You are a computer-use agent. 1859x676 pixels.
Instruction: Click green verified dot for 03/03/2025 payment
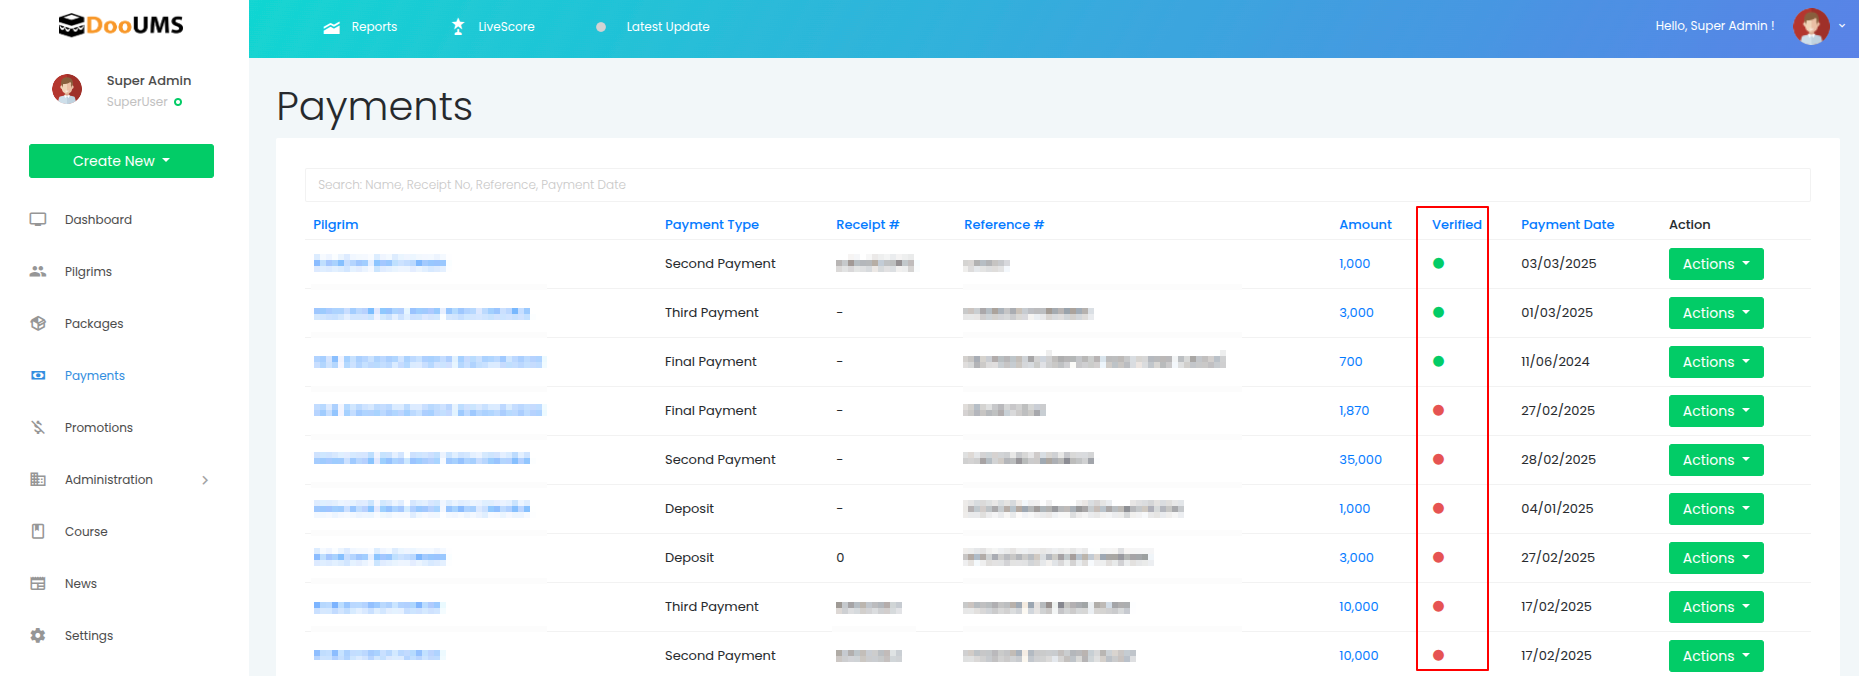click(1438, 263)
